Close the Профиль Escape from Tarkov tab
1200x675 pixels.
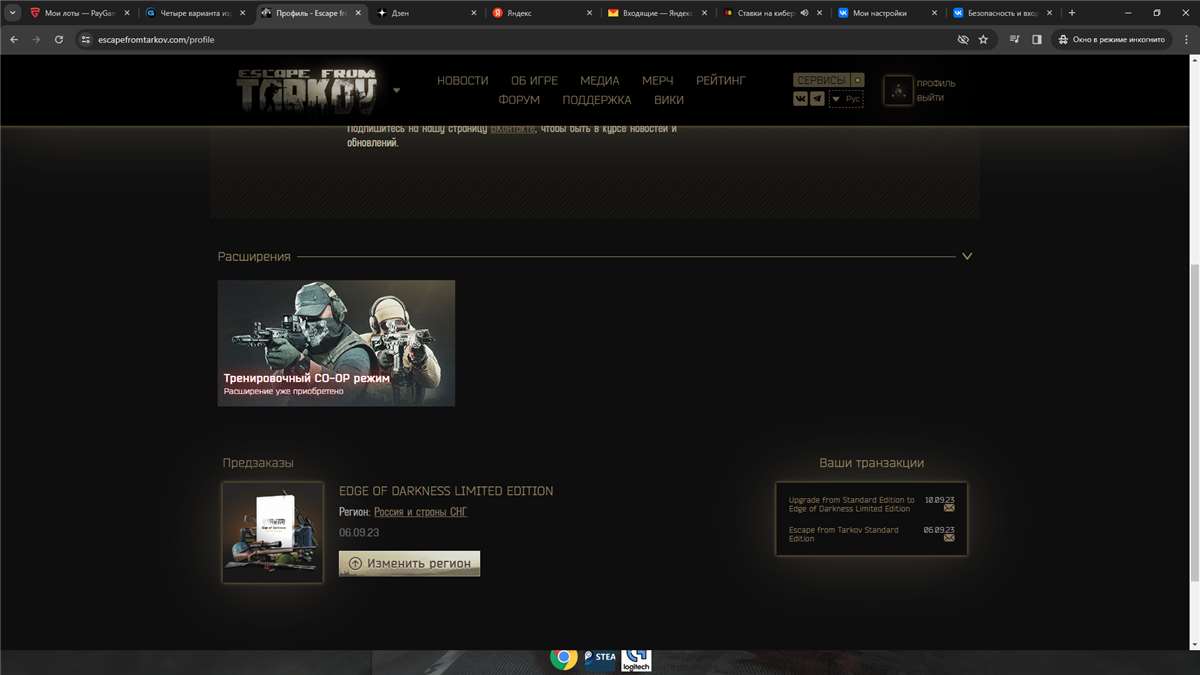356,13
